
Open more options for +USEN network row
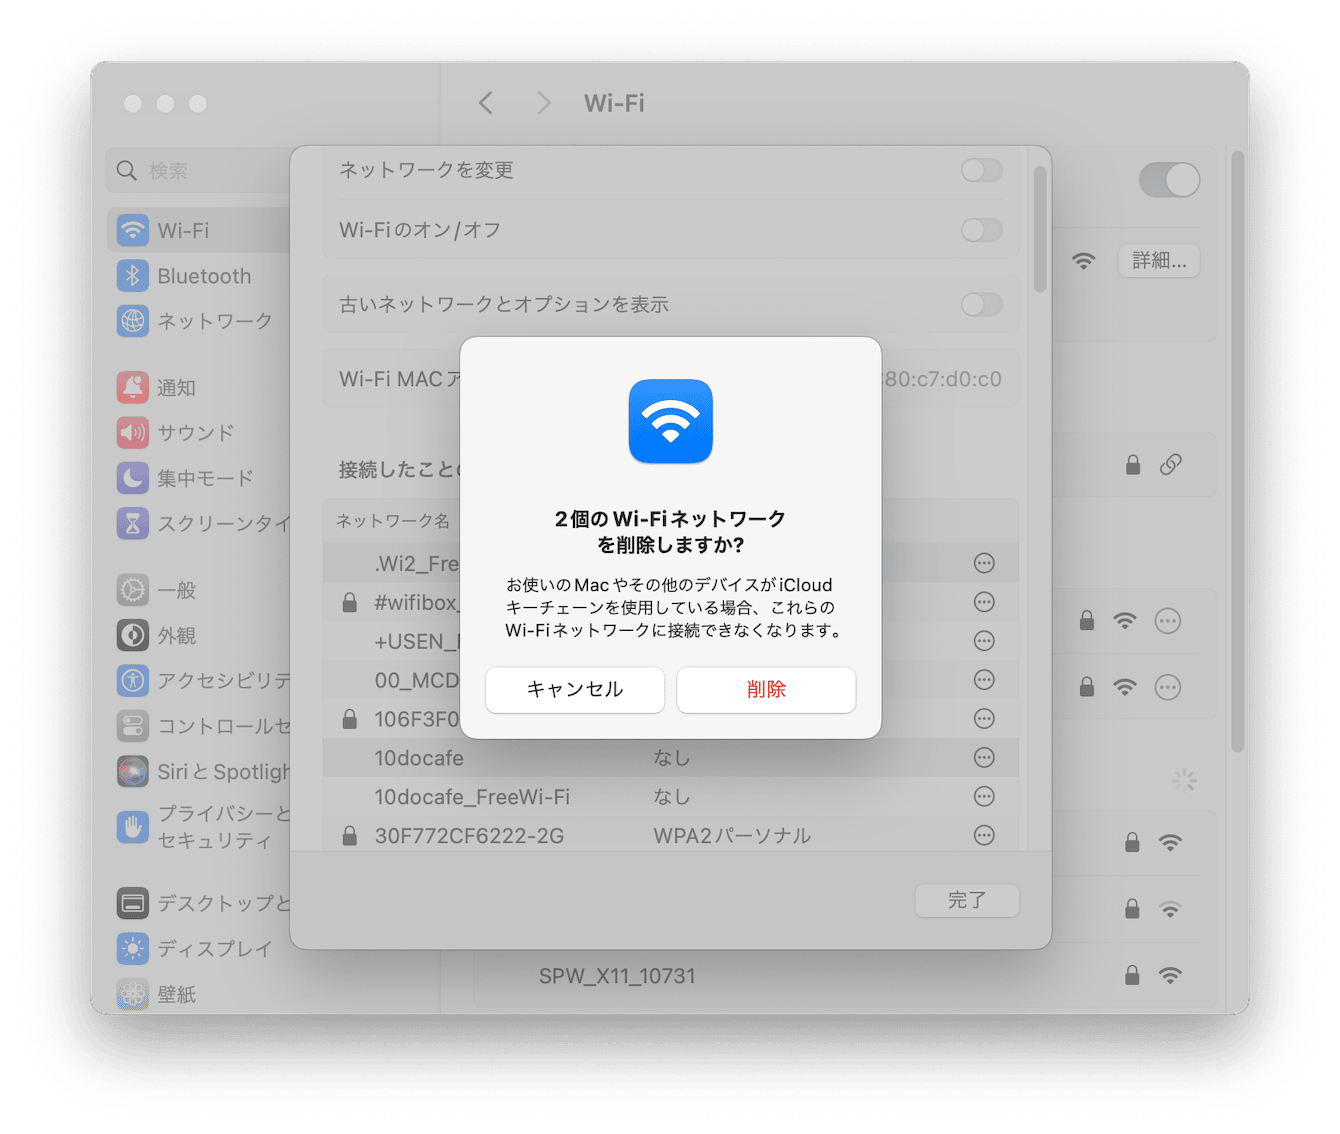[984, 641]
